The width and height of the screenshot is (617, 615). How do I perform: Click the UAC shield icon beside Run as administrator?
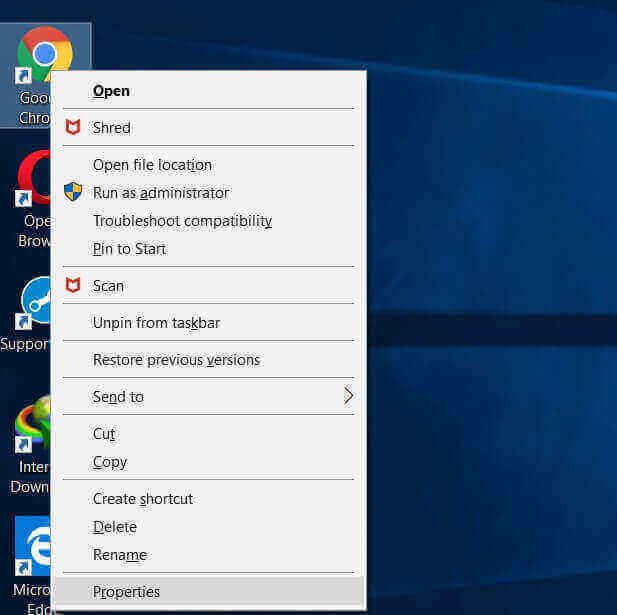72,192
